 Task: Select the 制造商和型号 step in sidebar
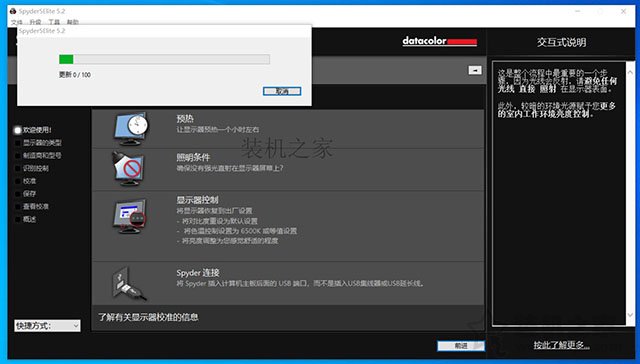click(x=38, y=155)
